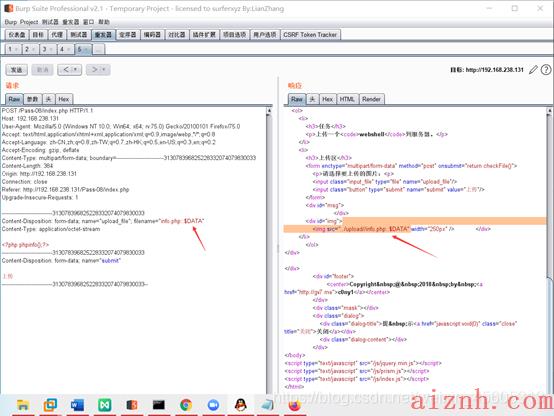554x416 pixels.
Task: Click the "Connection: close" header line
Action: coord(24,182)
